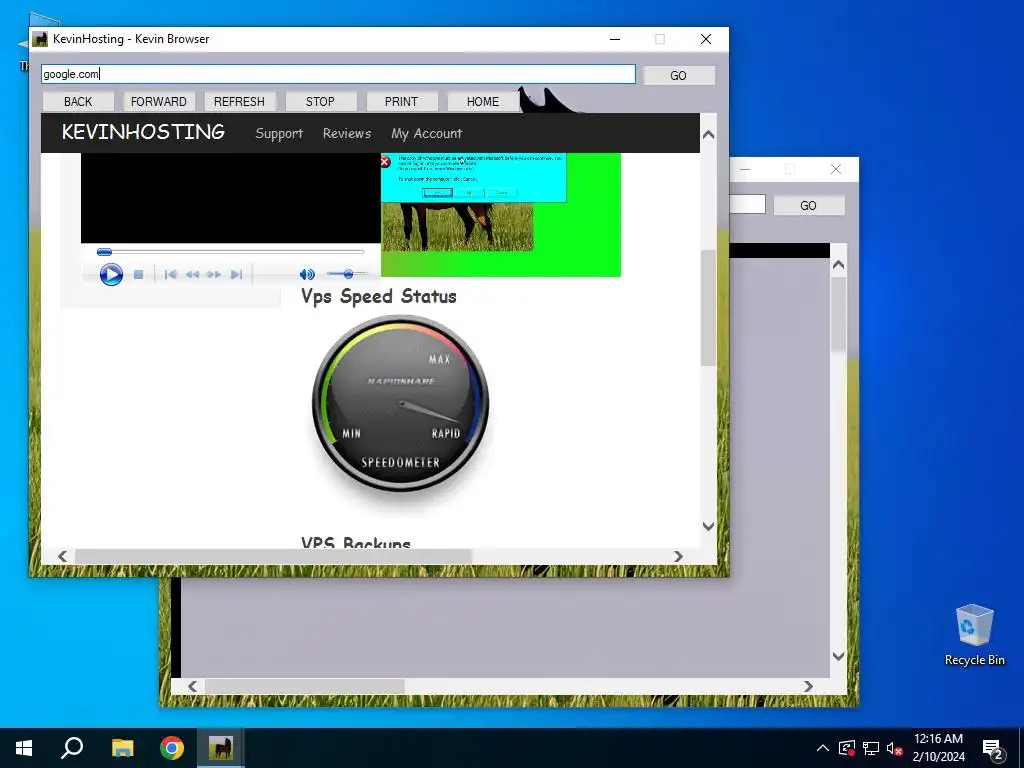
Task: Stop the embedded media player
Action: pos(138,275)
